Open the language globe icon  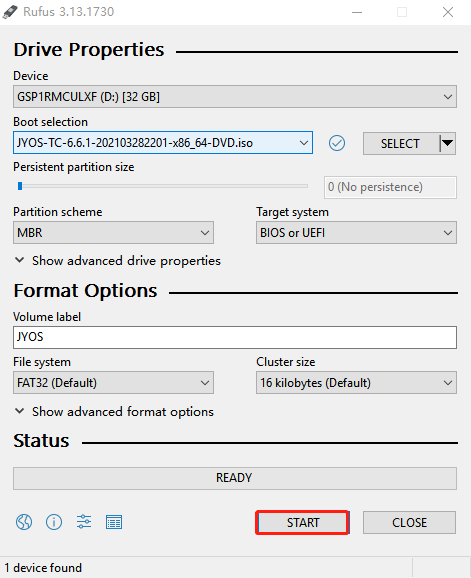pos(24,522)
